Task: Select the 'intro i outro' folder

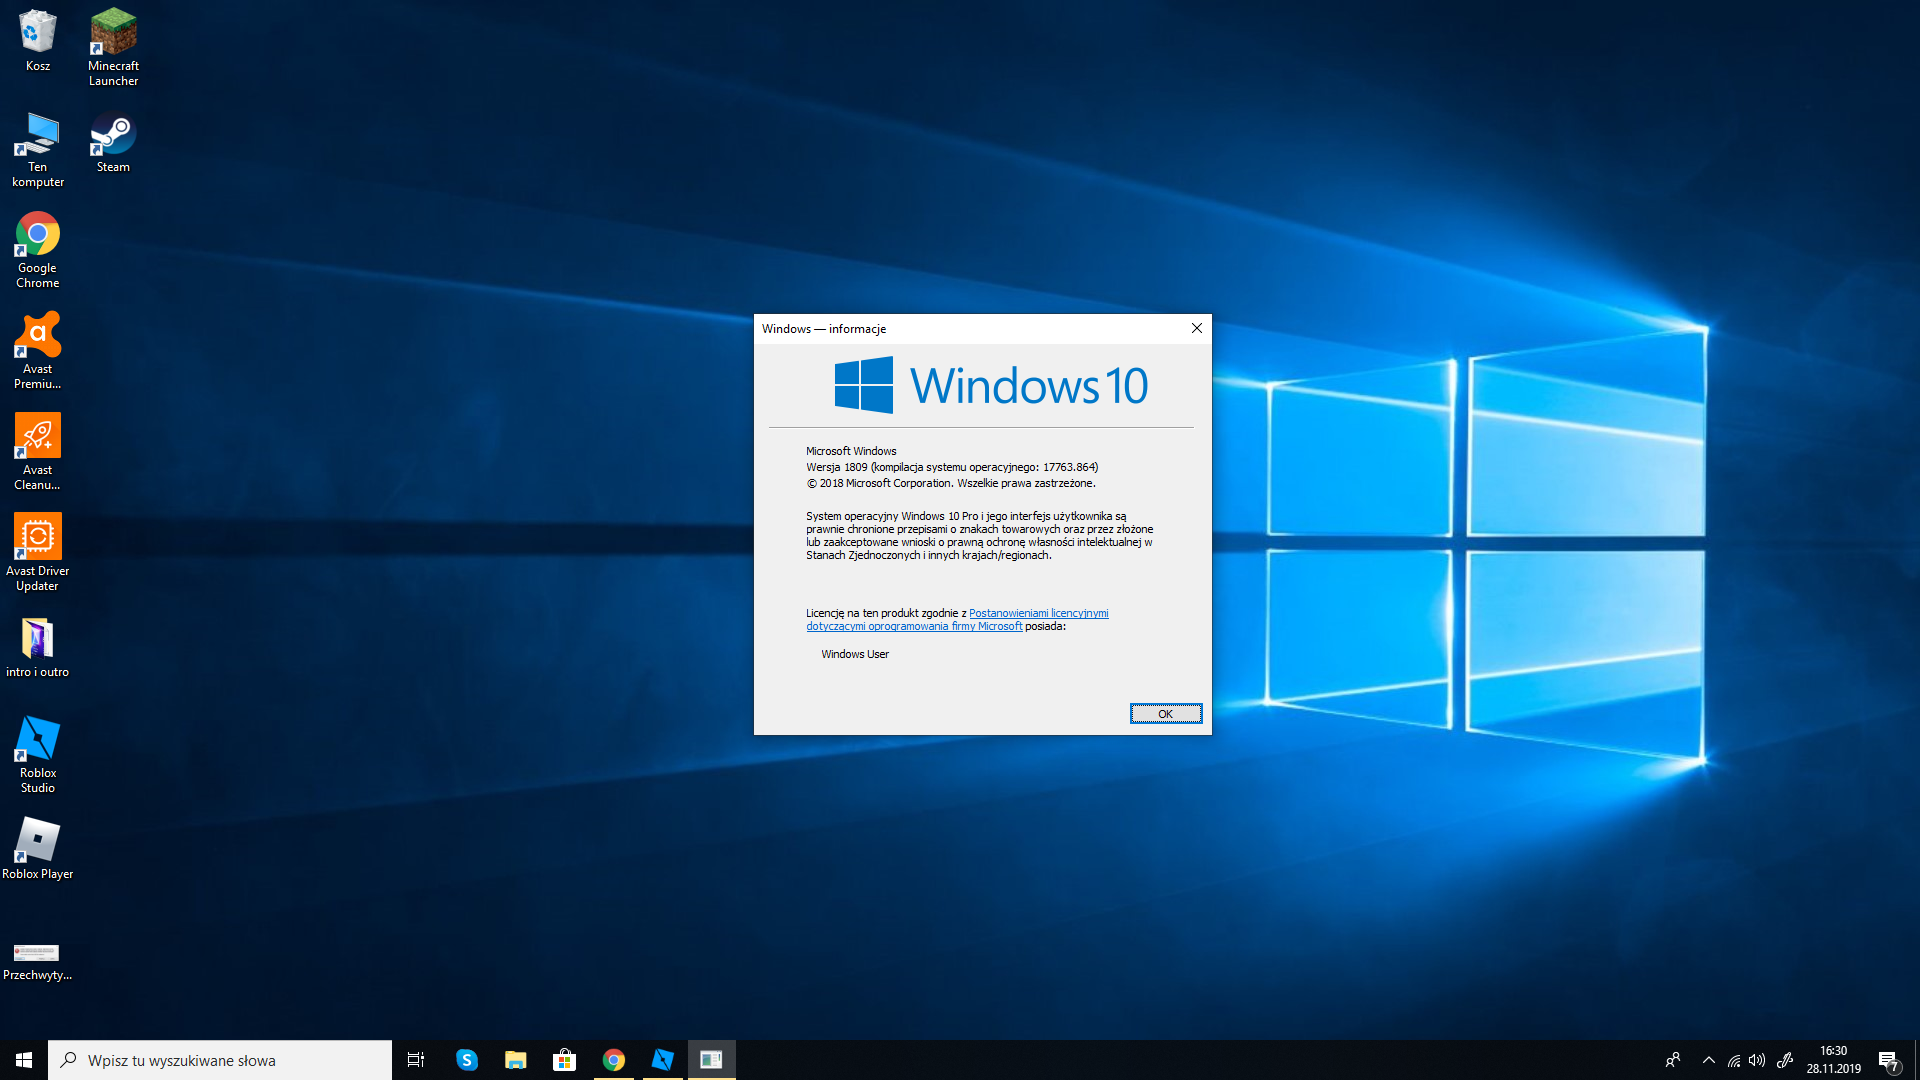Action: (37, 646)
